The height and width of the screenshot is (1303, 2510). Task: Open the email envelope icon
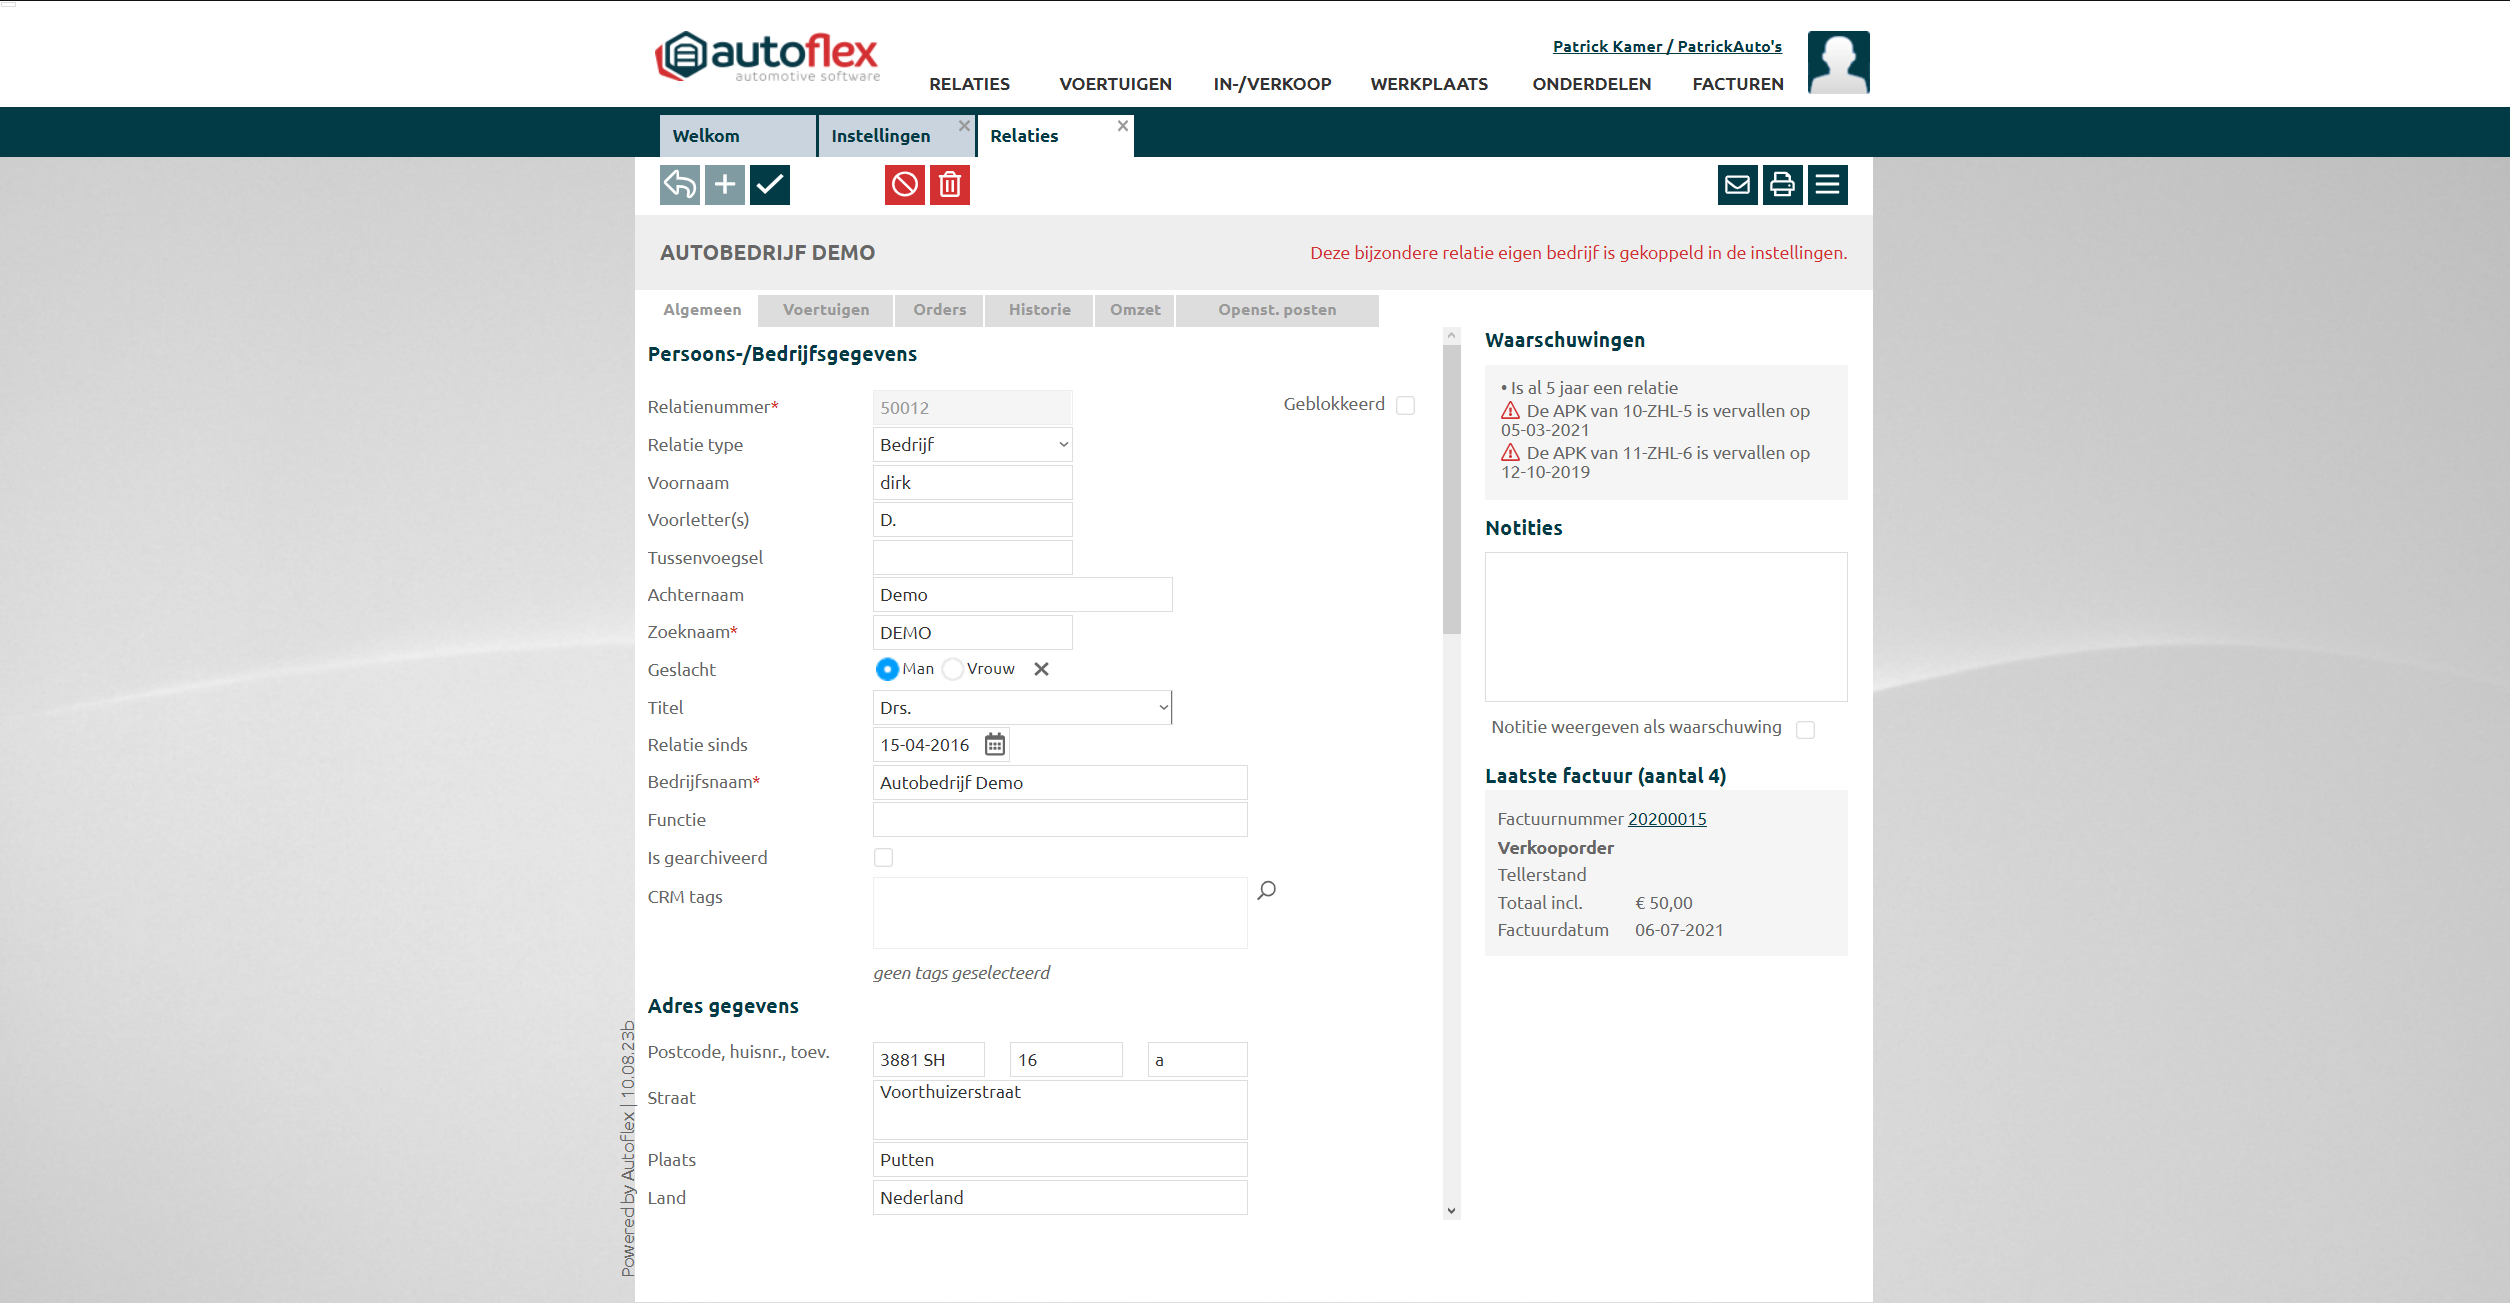coord(1737,185)
